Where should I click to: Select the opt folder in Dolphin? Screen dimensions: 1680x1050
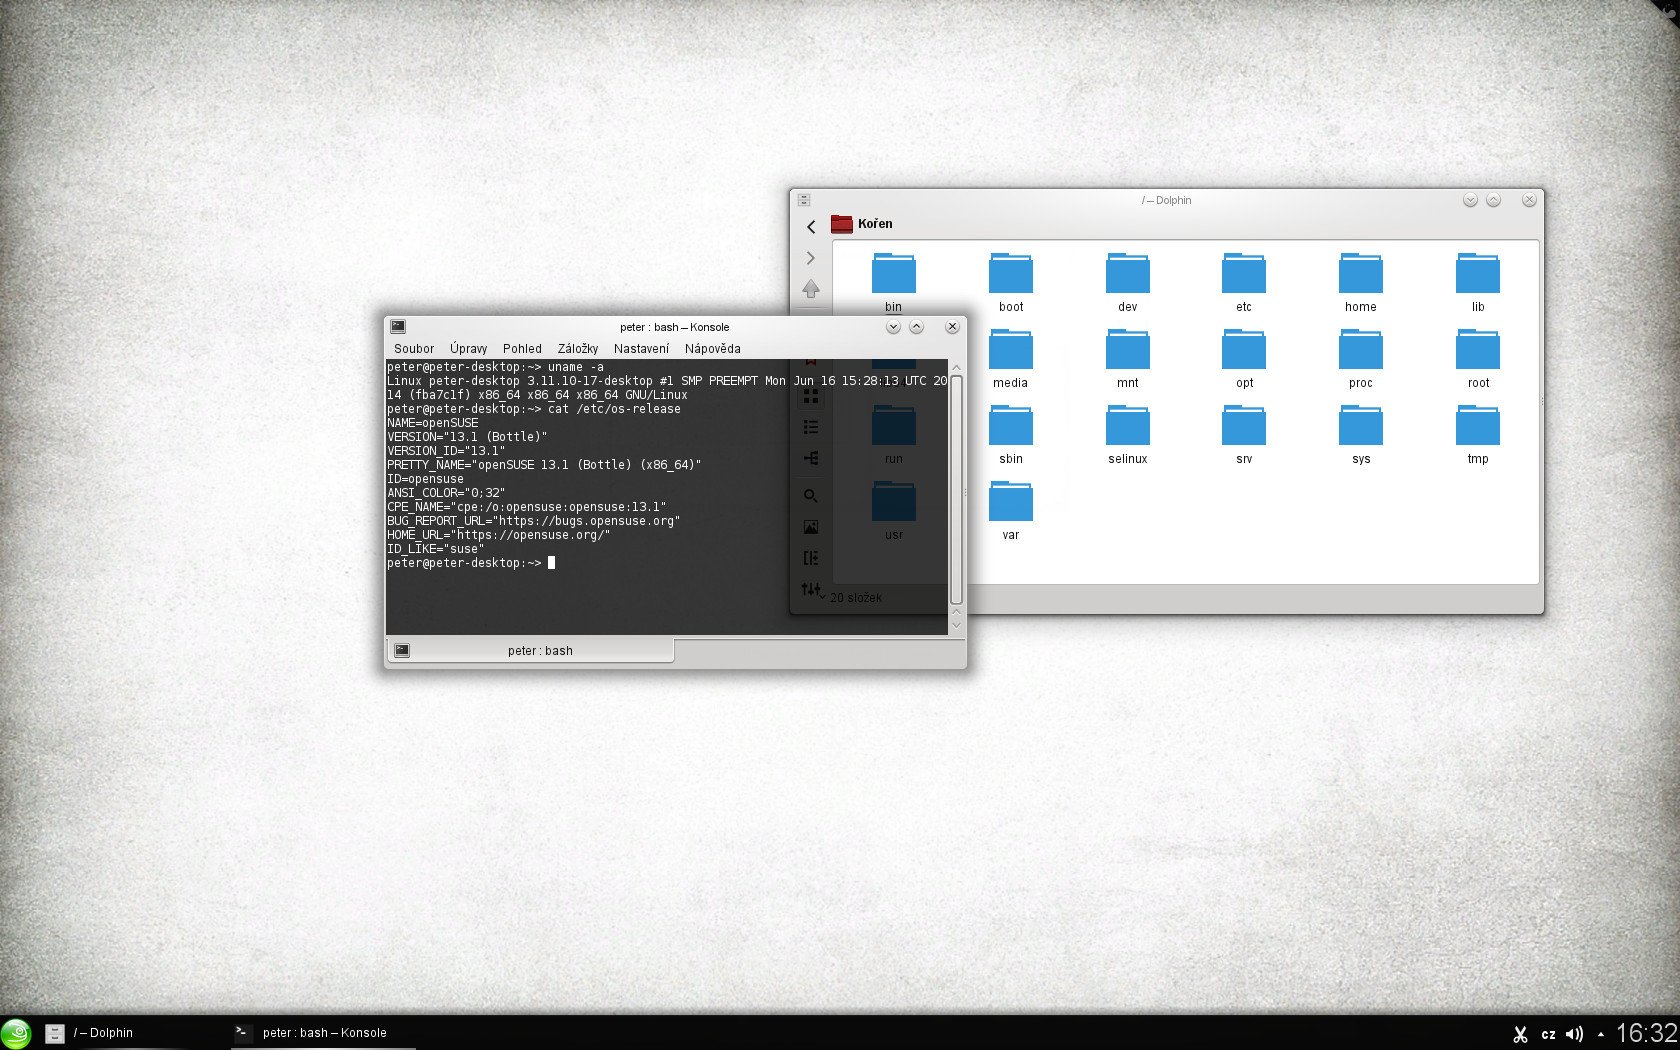(1244, 359)
